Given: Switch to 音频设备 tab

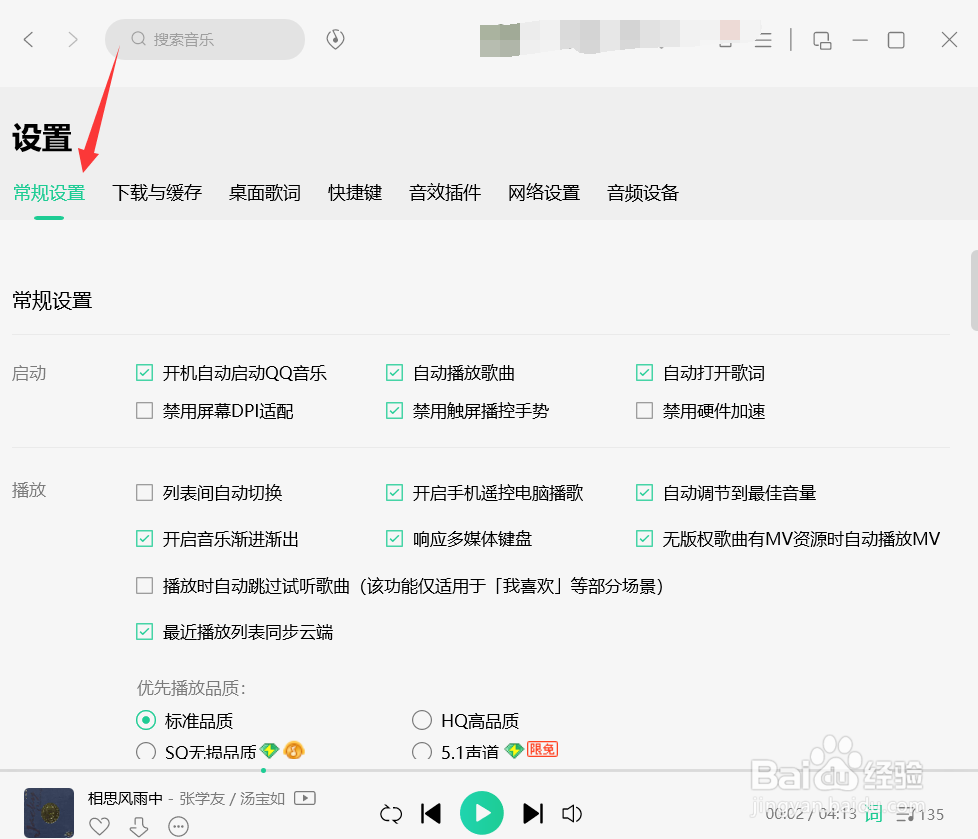Looking at the screenshot, I should (x=642, y=193).
